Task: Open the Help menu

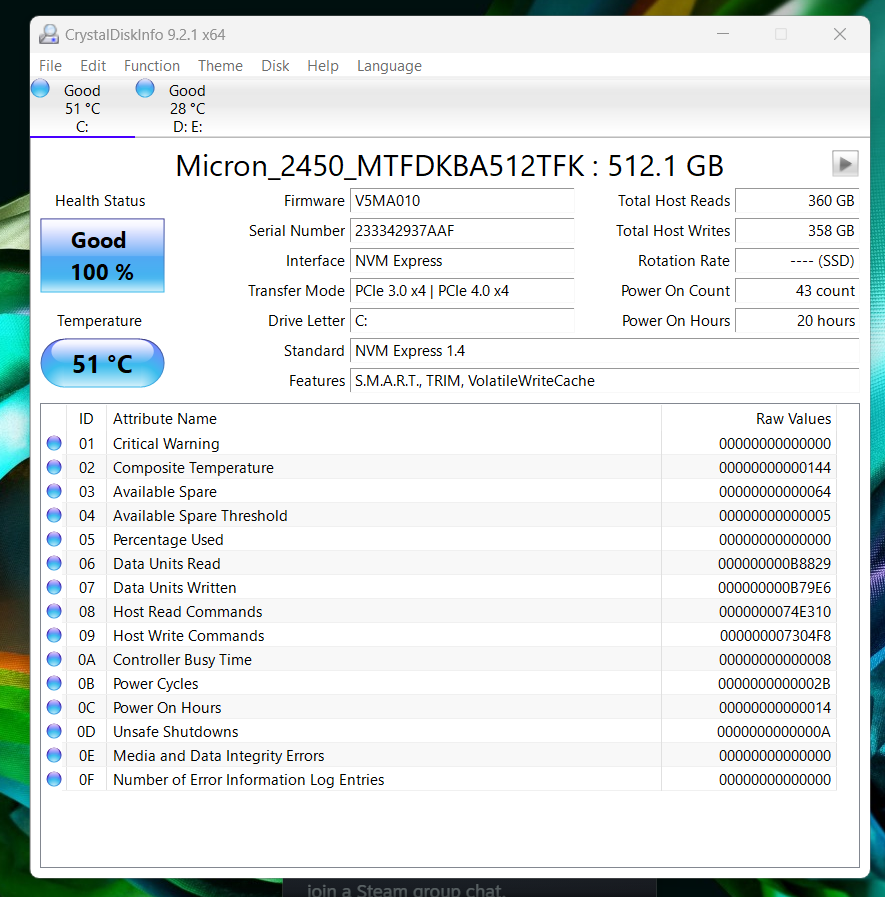Action: (323, 66)
